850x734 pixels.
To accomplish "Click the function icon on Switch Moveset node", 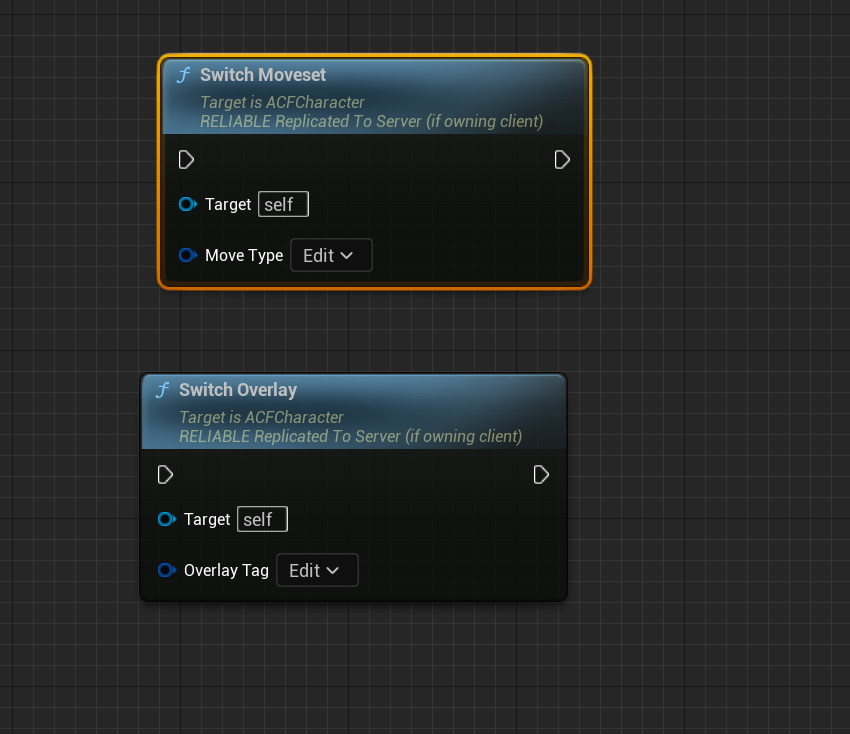I will pos(183,75).
